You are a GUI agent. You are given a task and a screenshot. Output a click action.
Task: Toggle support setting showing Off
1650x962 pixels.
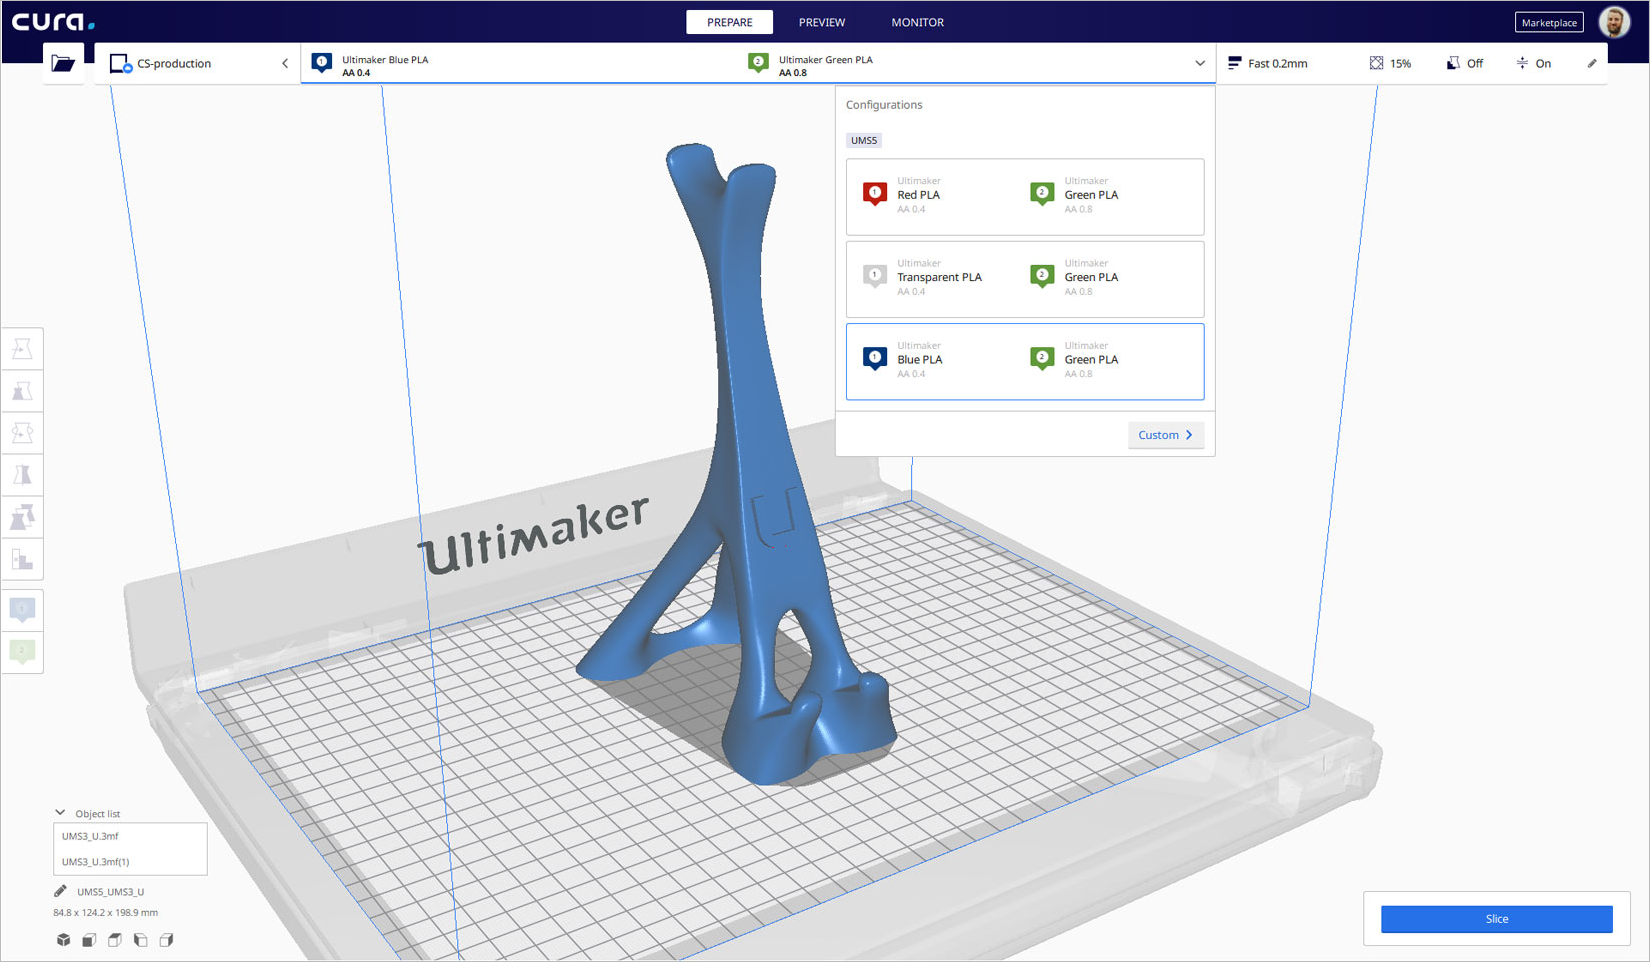(1465, 63)
